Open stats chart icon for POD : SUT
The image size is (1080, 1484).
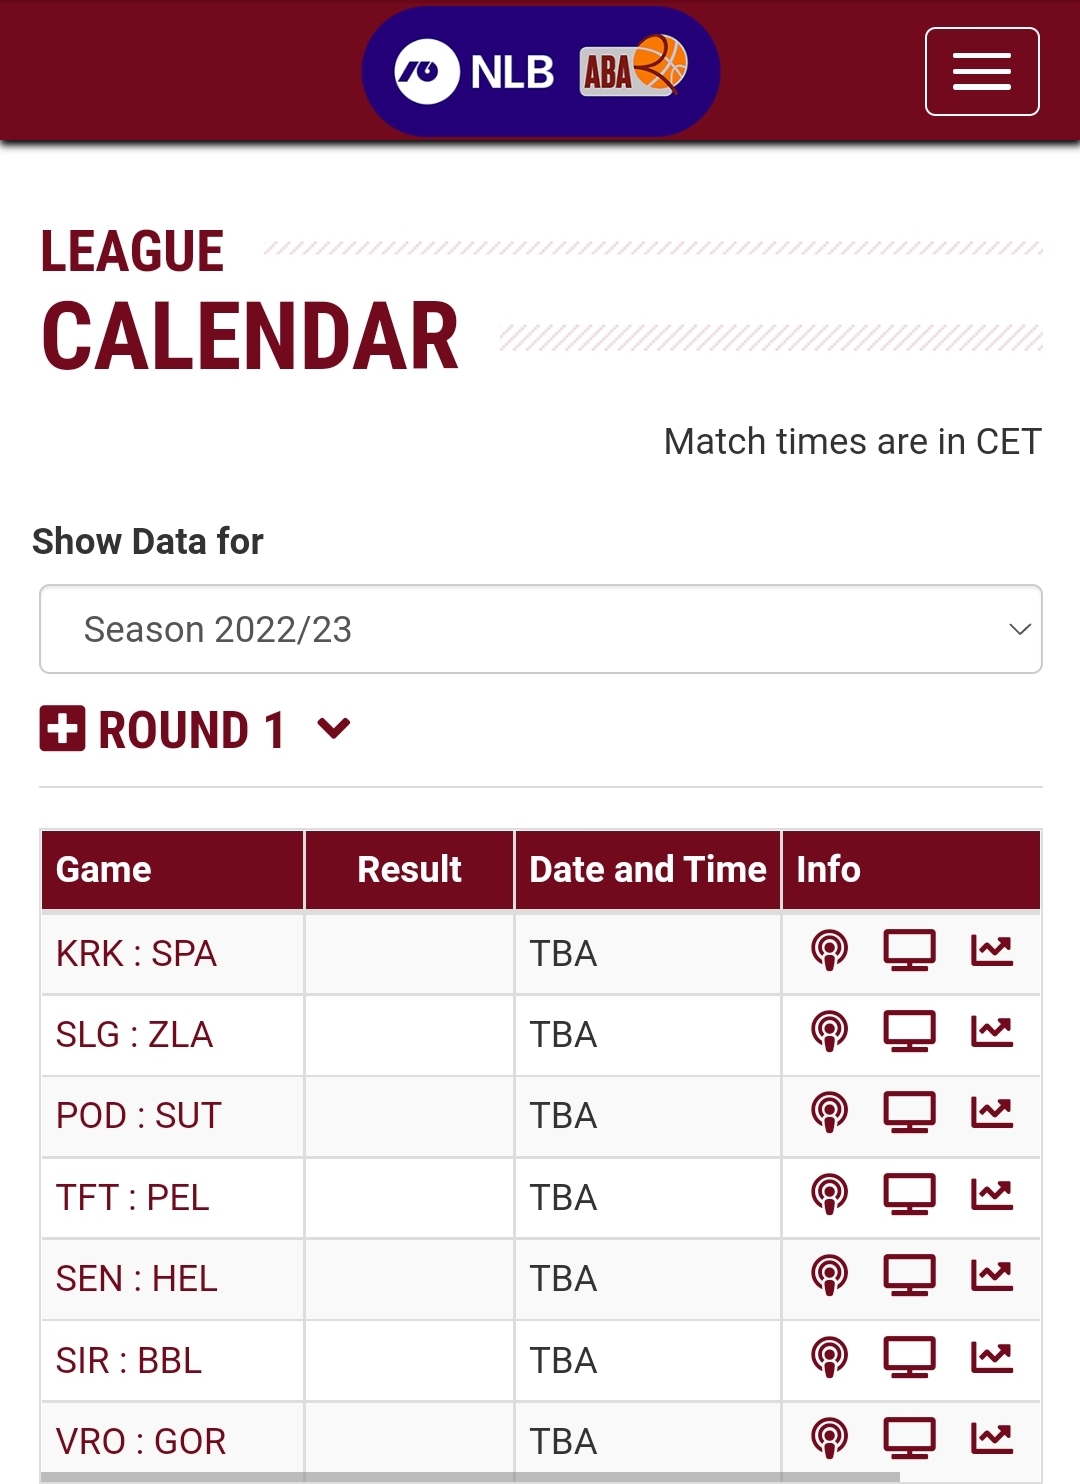click(x=992, y=1113)
